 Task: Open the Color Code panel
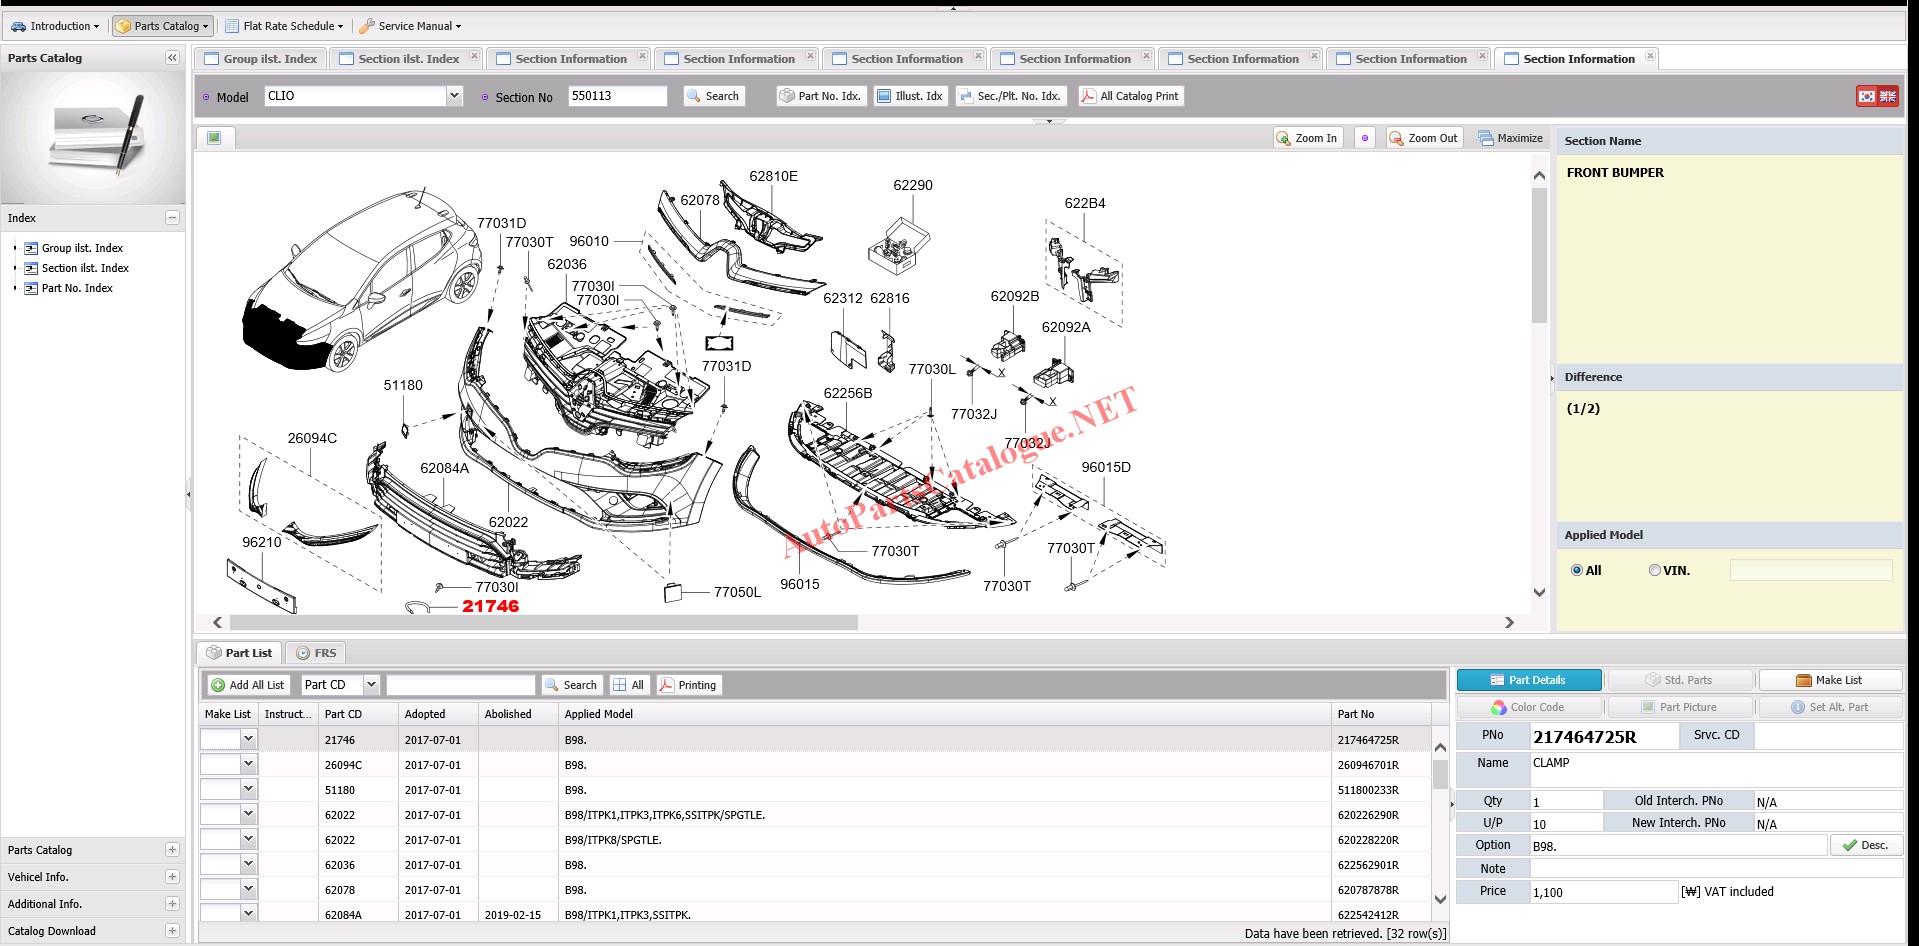(x=1528, y=707)
